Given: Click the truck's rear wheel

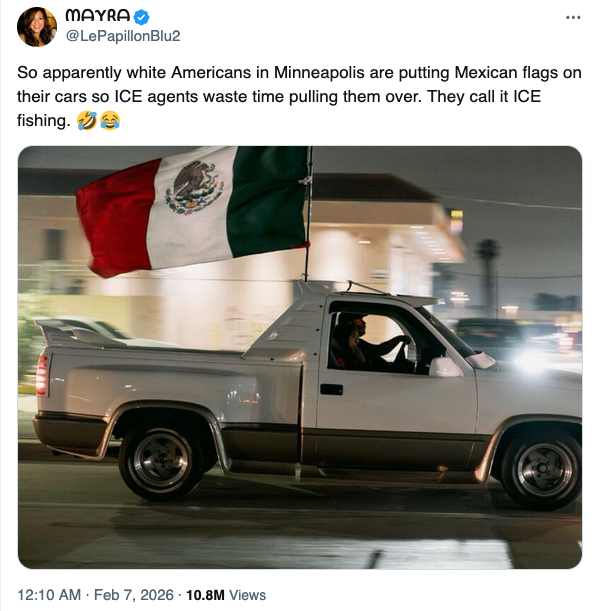Looking at the screenshot, I should [x=161, y=461].
